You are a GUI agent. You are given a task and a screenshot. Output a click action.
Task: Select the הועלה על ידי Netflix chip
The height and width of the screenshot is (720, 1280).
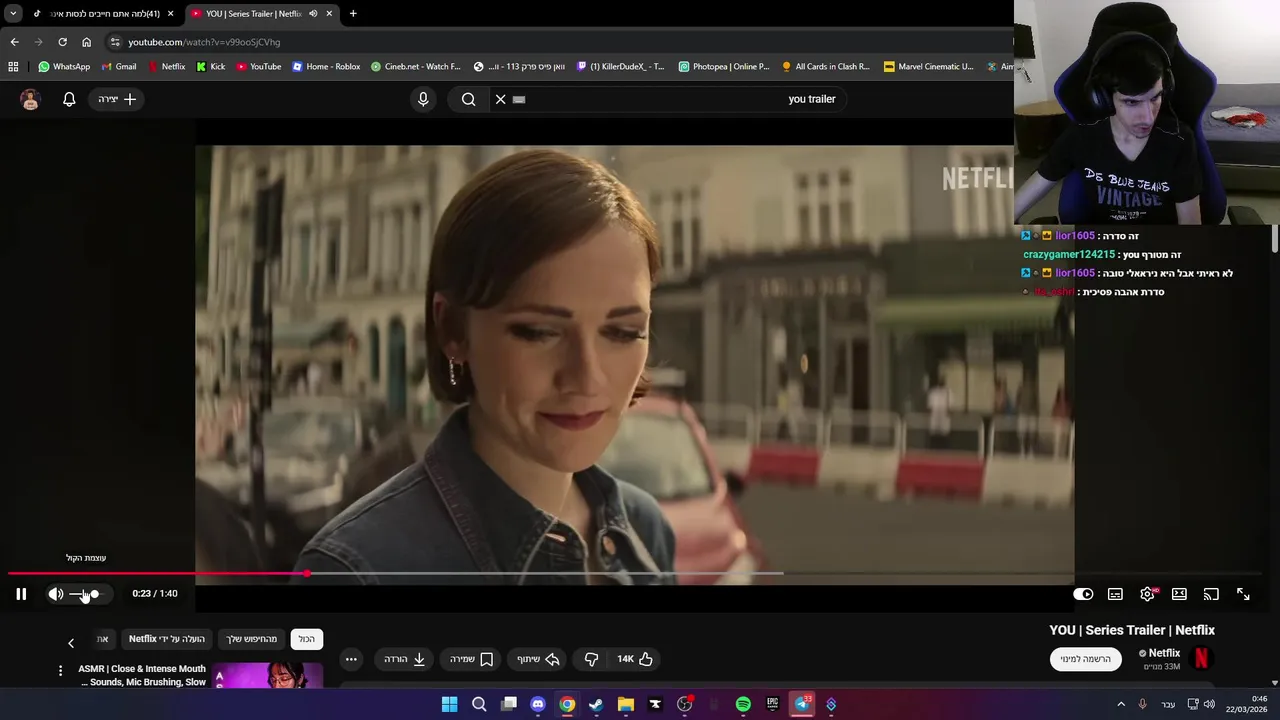[x=167, y=639]
